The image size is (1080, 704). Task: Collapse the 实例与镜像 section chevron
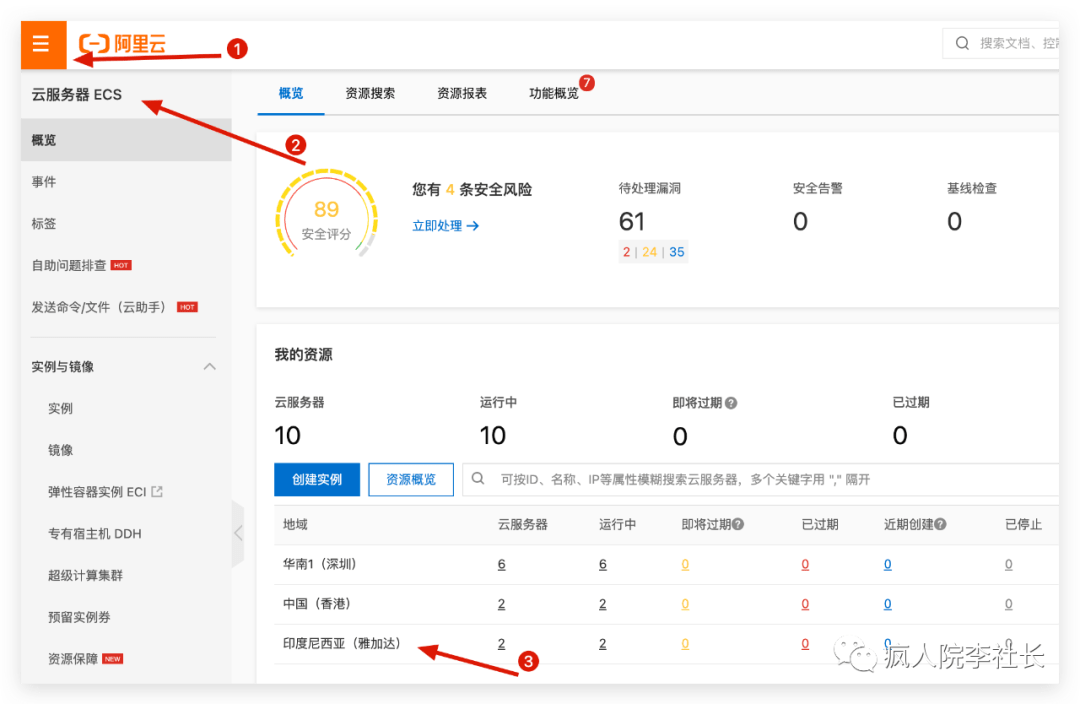click(210, 367)
